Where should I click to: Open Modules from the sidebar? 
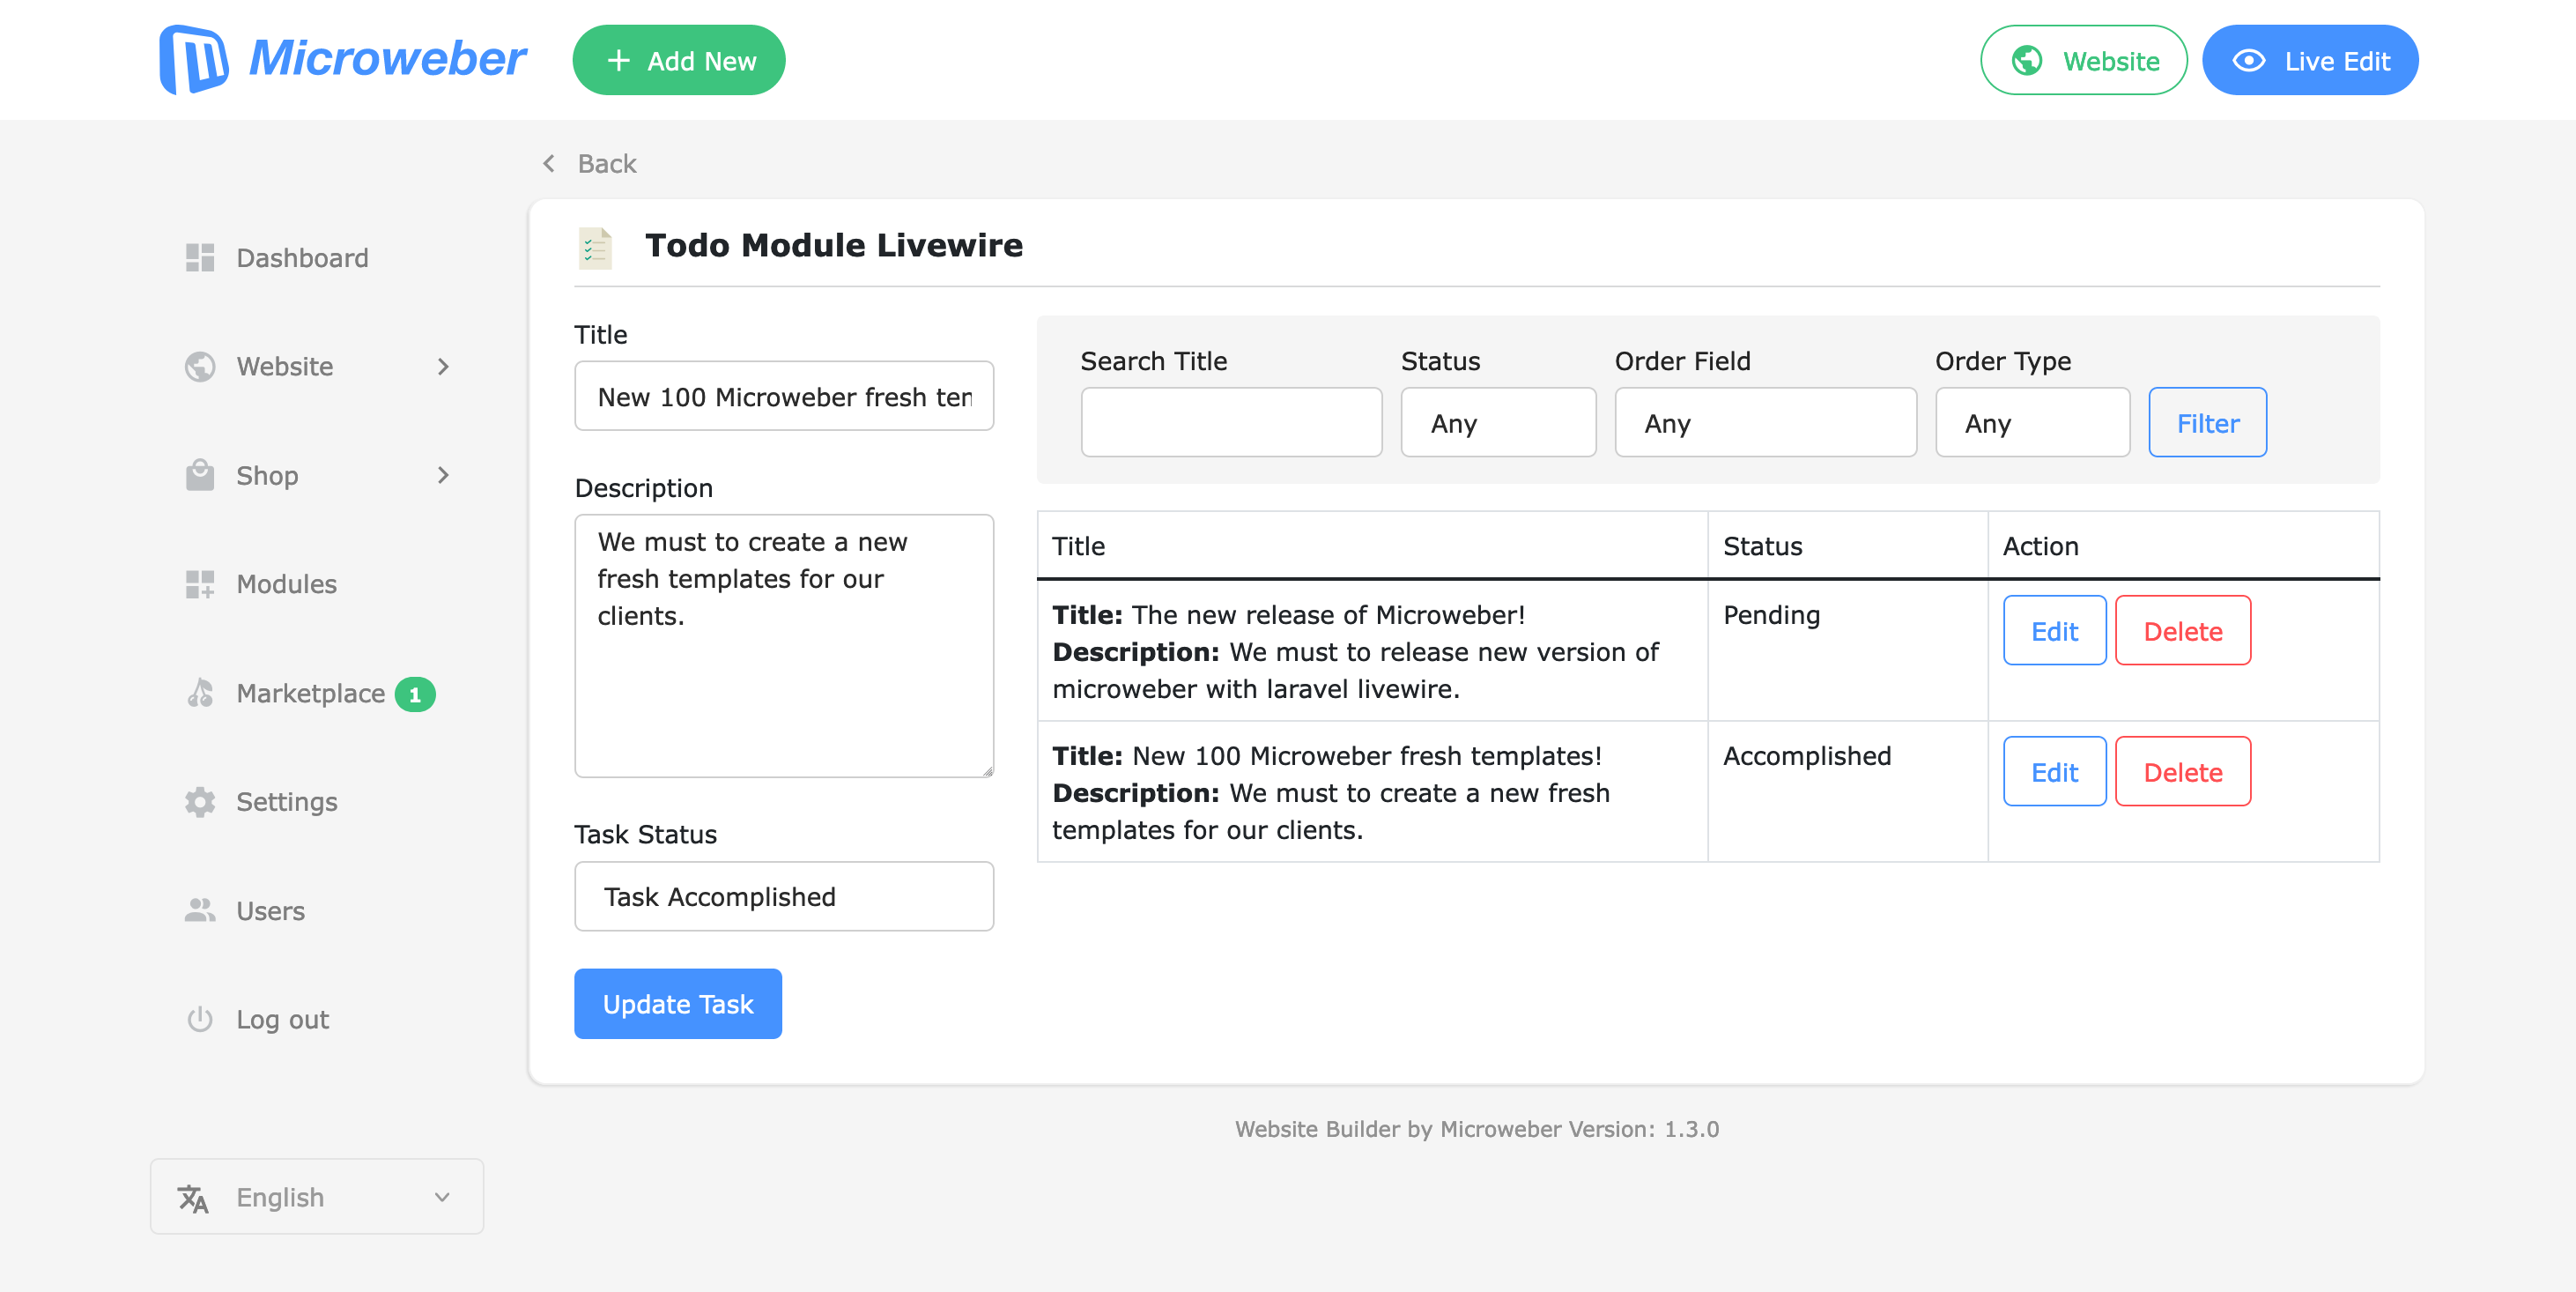click(286, 584)
